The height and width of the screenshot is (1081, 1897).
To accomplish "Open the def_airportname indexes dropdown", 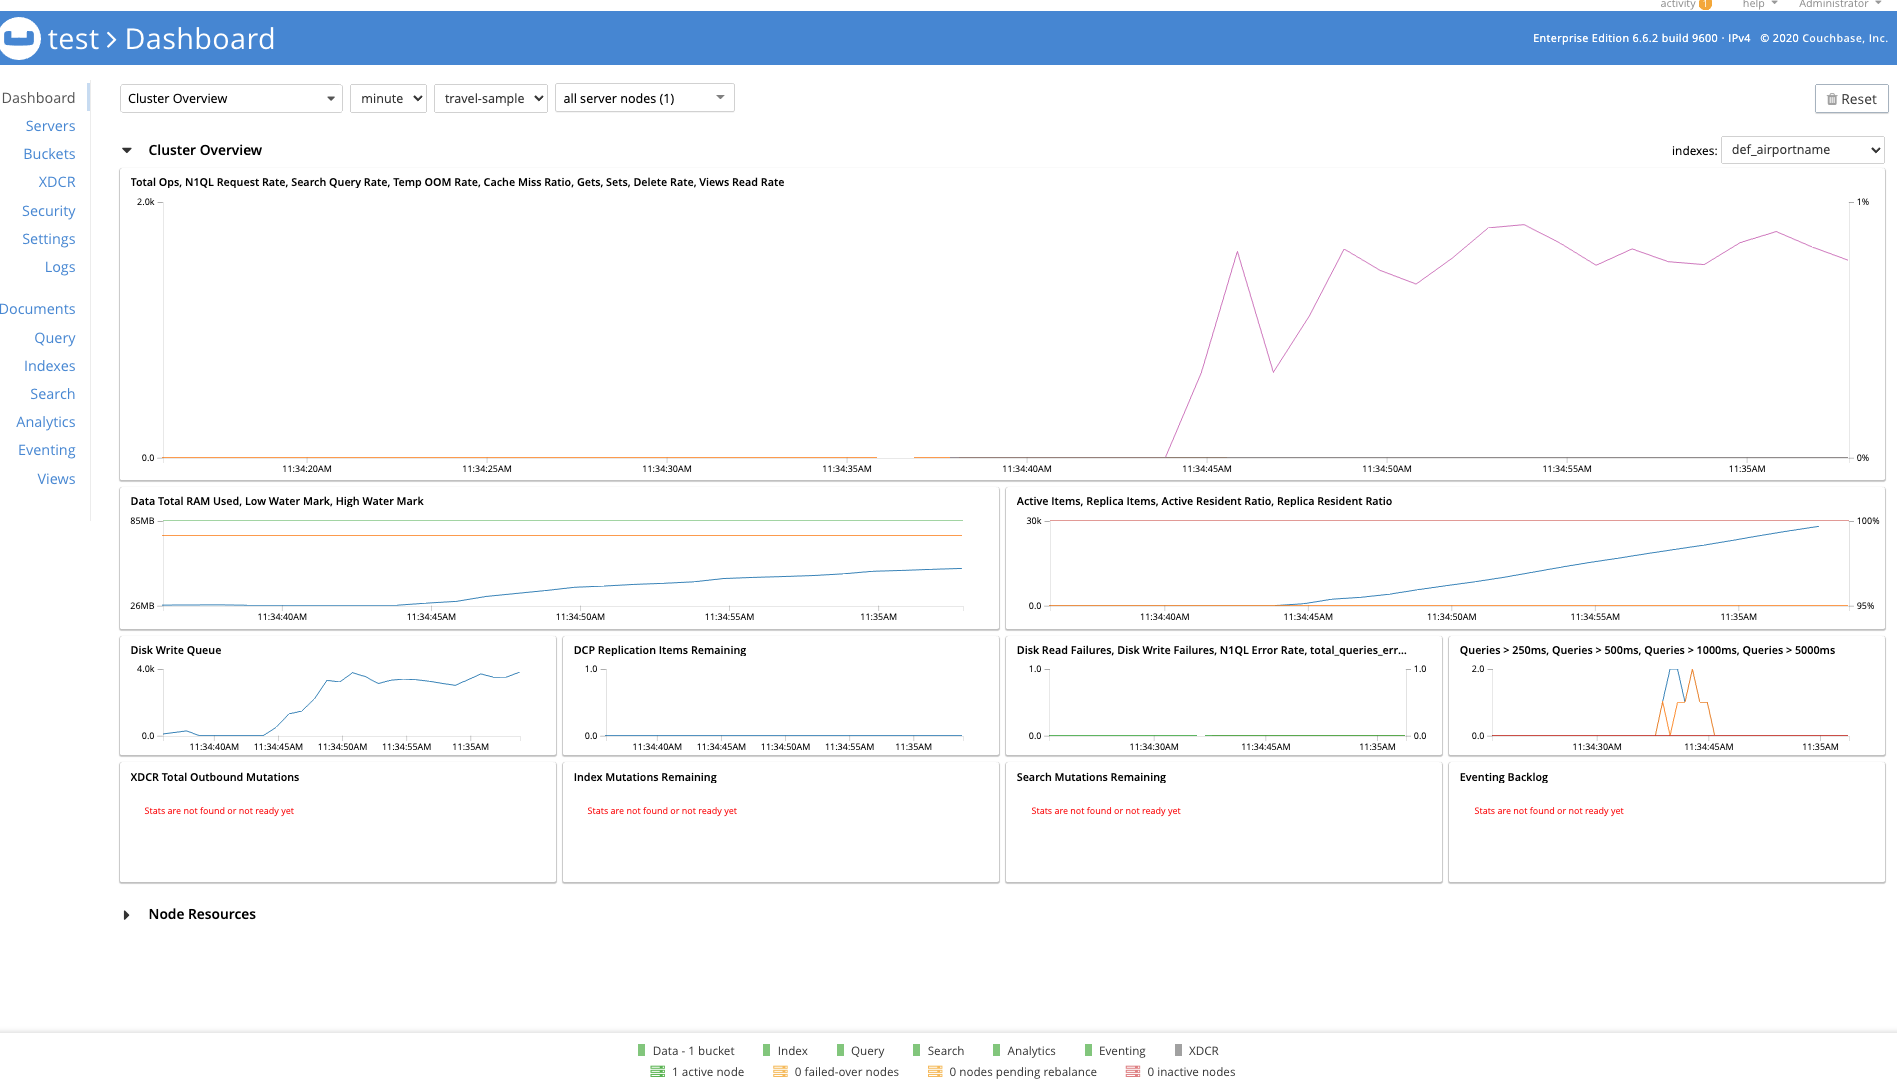I will (1803, 150).
